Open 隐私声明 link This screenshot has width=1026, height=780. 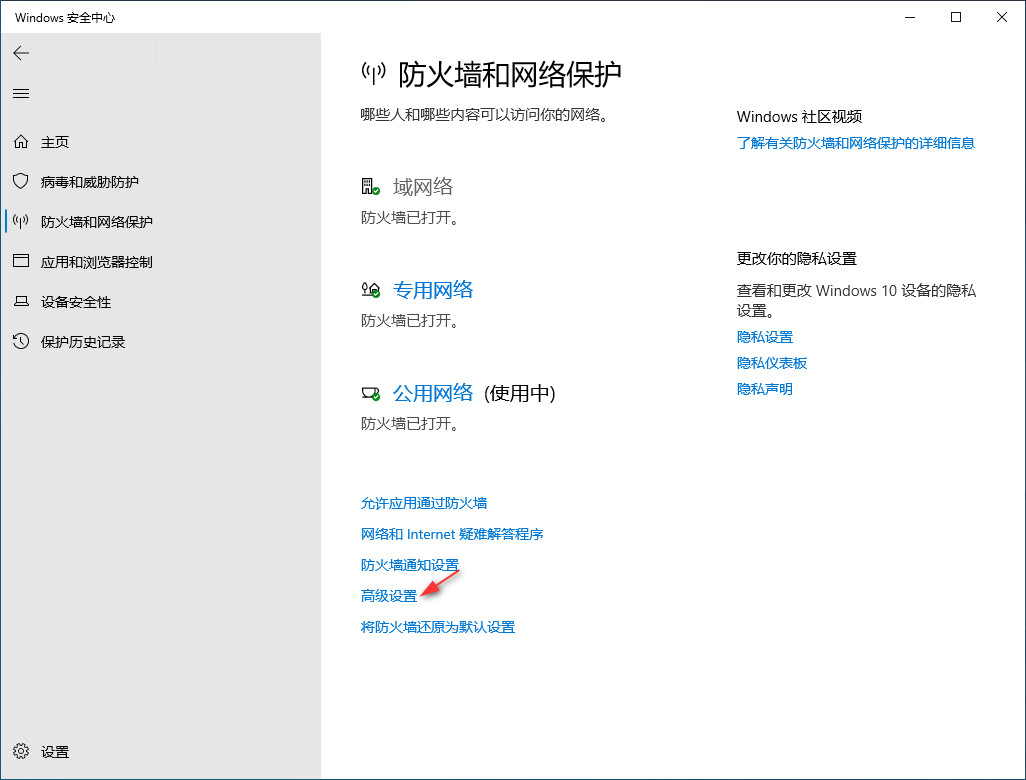[765, 389]
